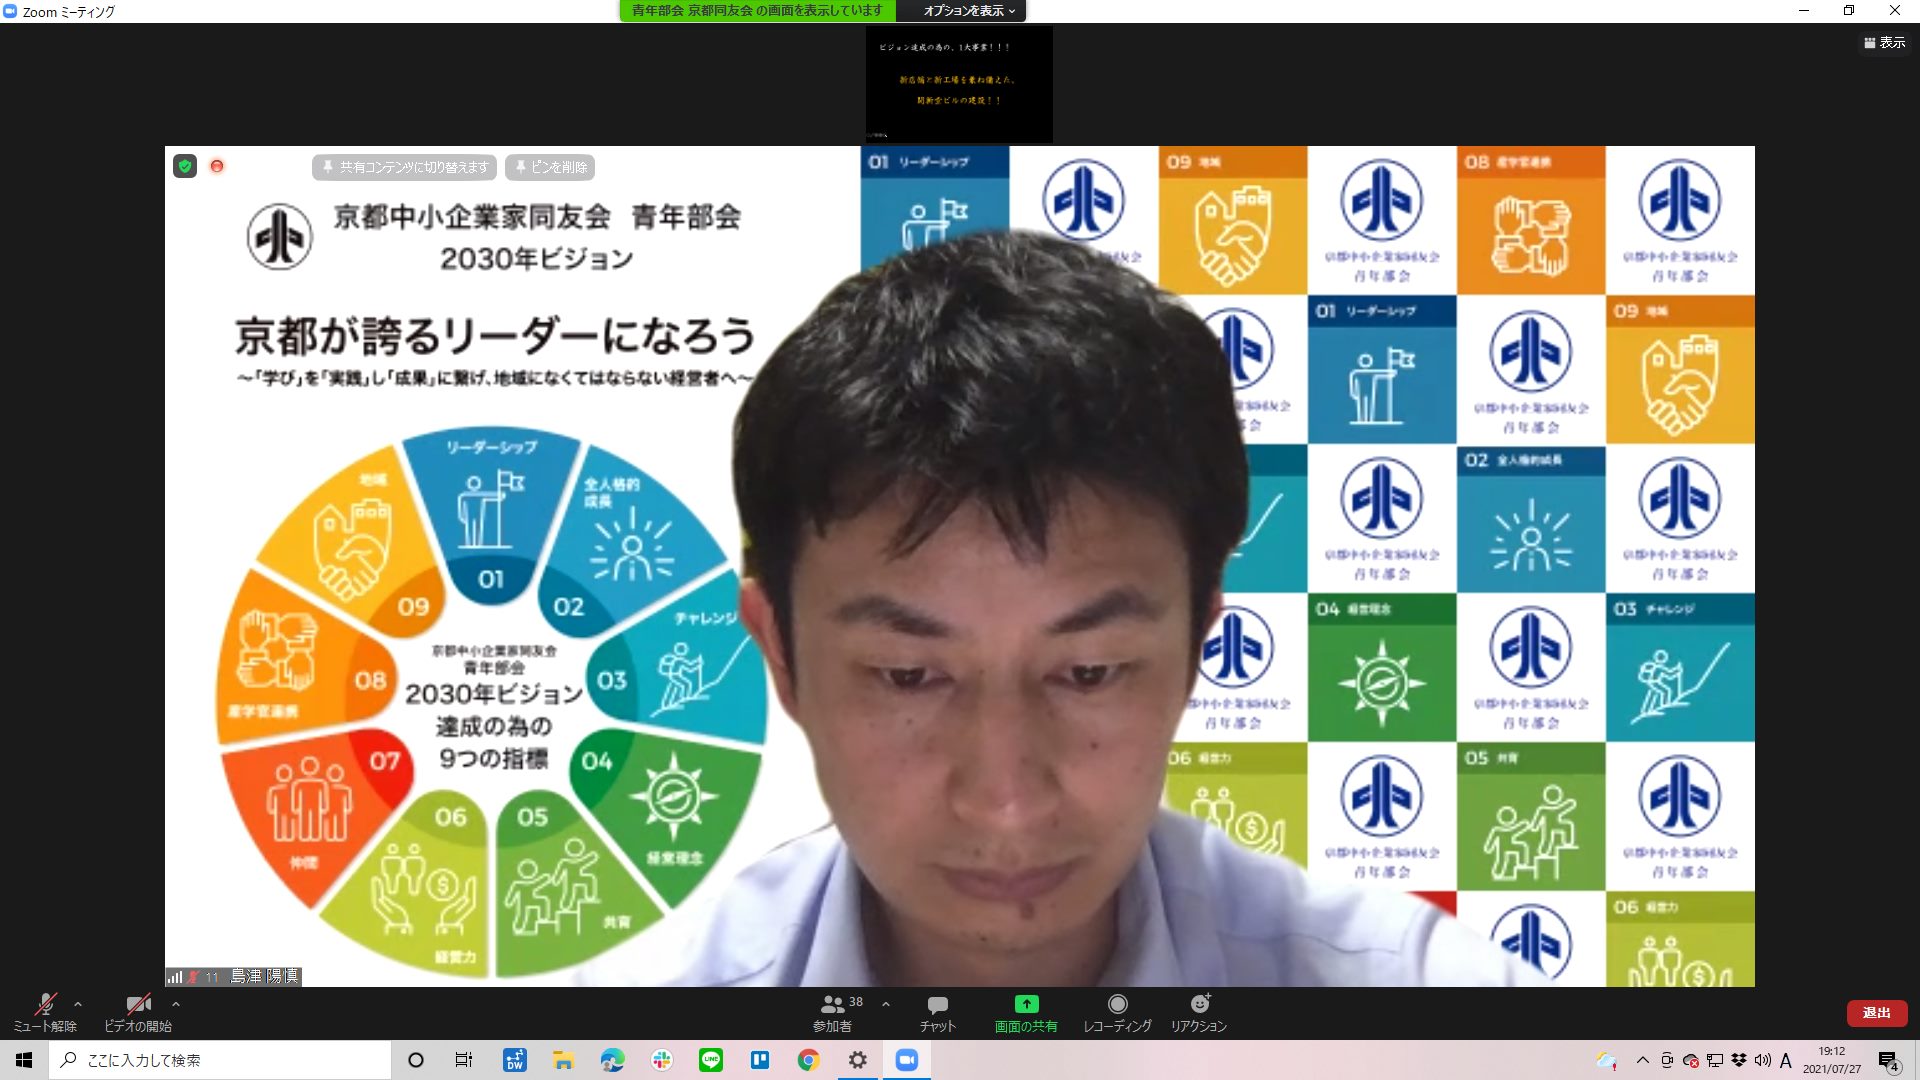Viewport: 1920px width, 1080px height.
Task: Open Dropbox tray icon
Action: click(1738, 1060)
